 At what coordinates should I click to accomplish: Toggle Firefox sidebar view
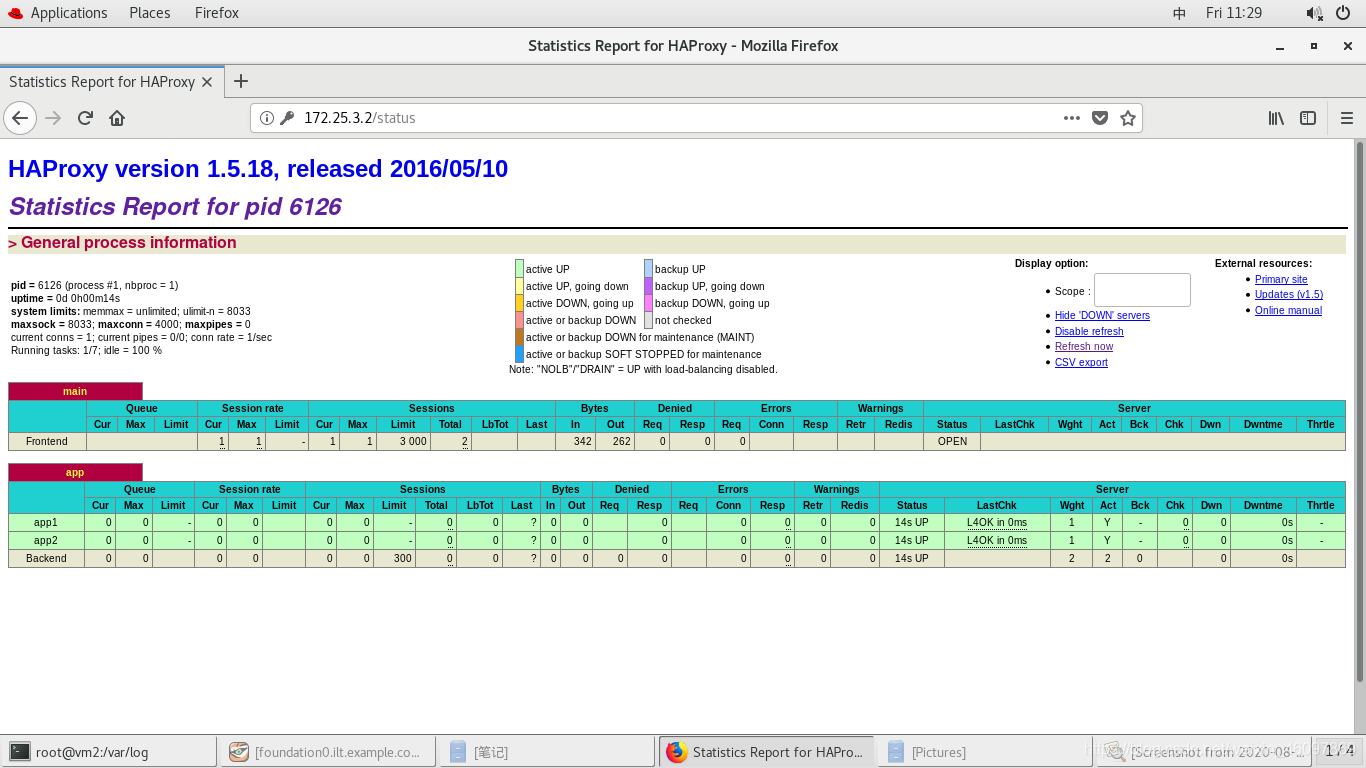coord(1308,118)
